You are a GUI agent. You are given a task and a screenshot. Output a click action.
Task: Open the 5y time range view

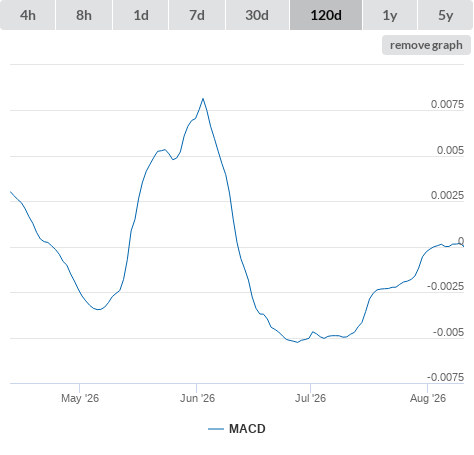445,15
